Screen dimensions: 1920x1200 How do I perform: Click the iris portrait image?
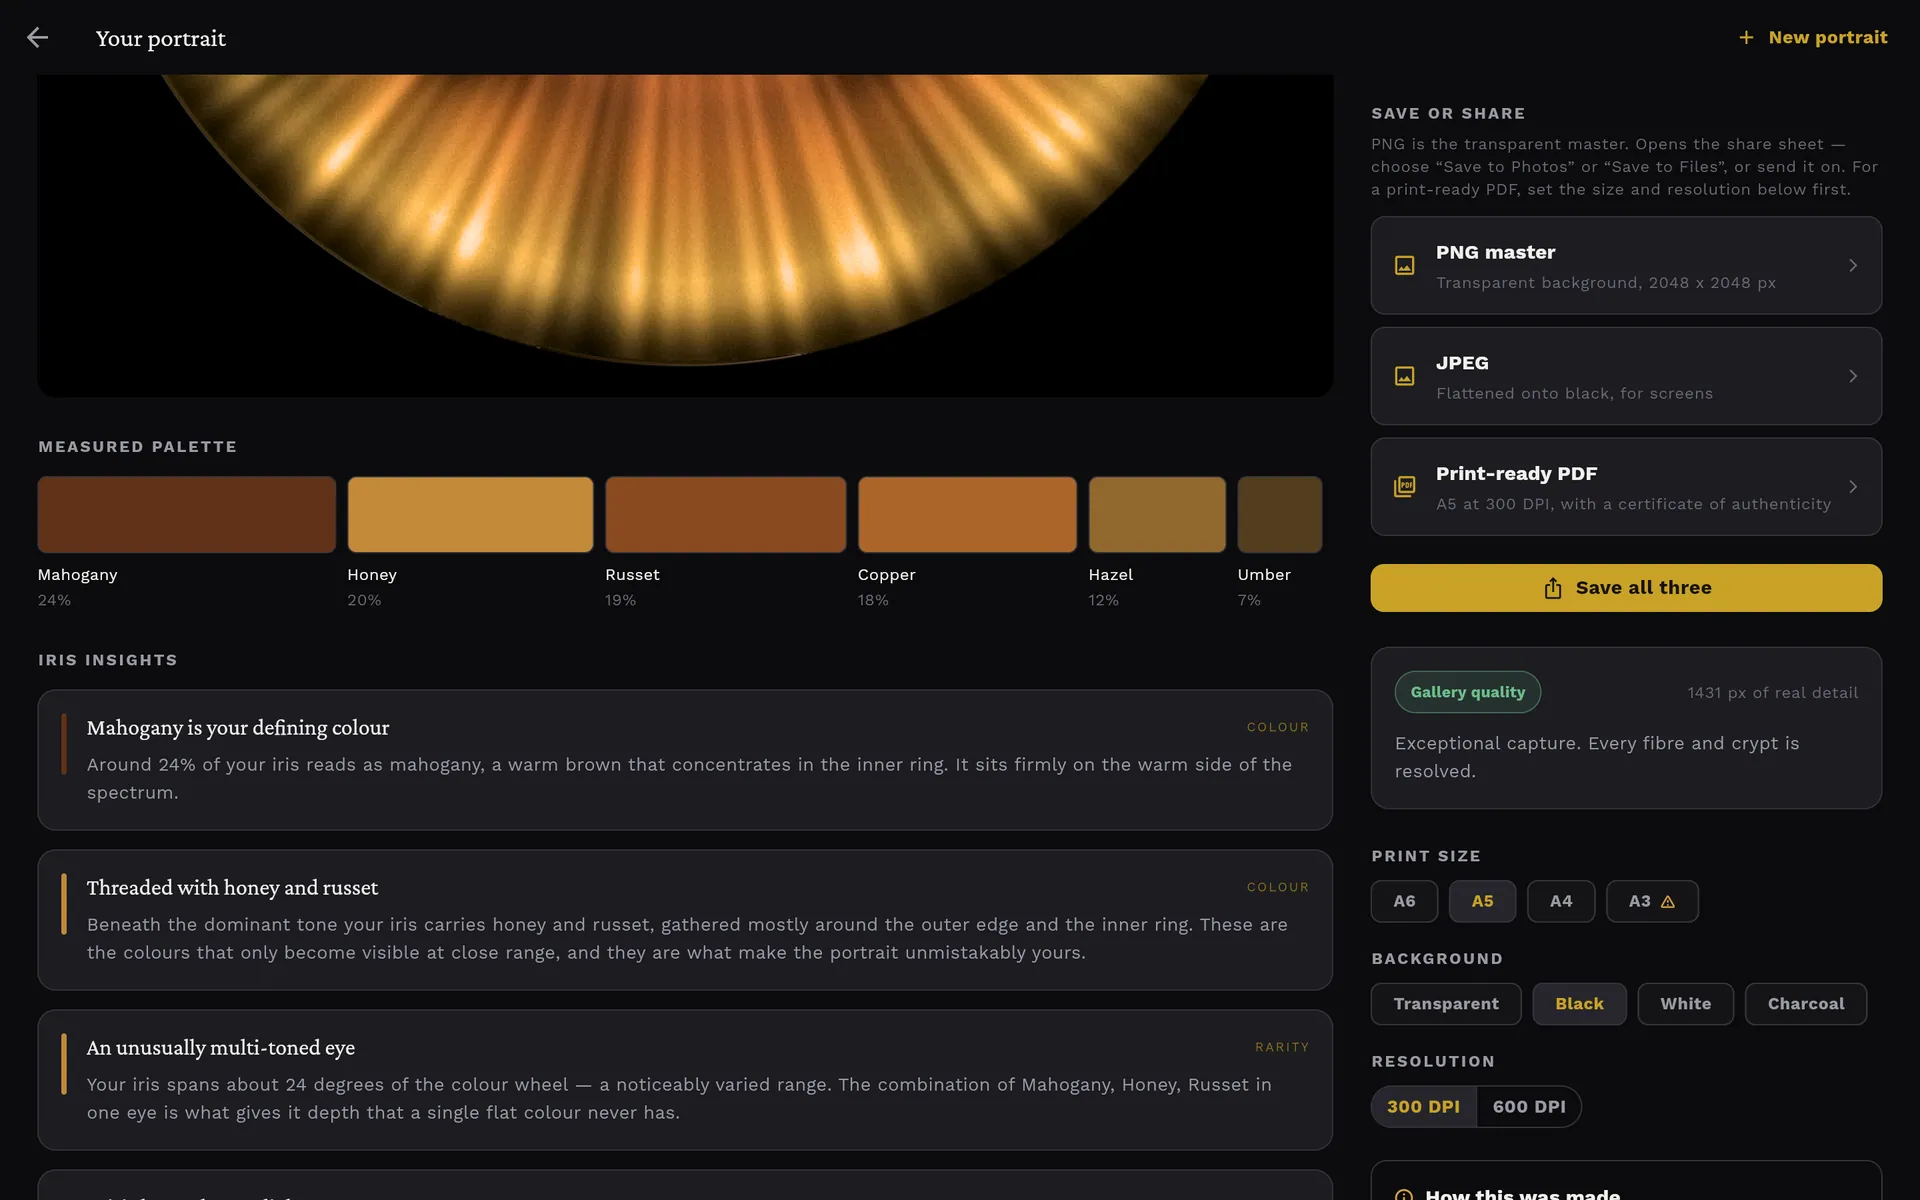pyautogui.click(x=685, y=235)
